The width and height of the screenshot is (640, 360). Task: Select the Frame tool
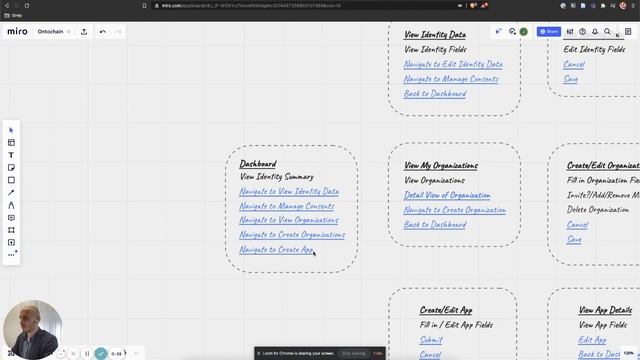[11, 230]
